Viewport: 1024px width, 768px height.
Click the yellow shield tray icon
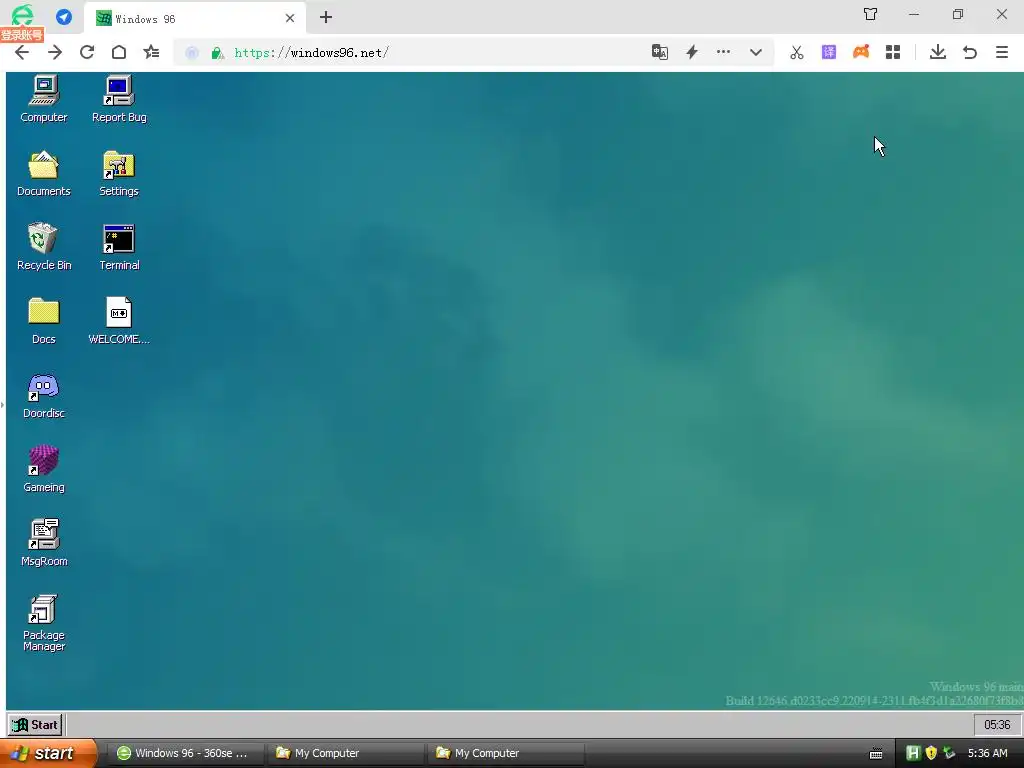point(931,753)
